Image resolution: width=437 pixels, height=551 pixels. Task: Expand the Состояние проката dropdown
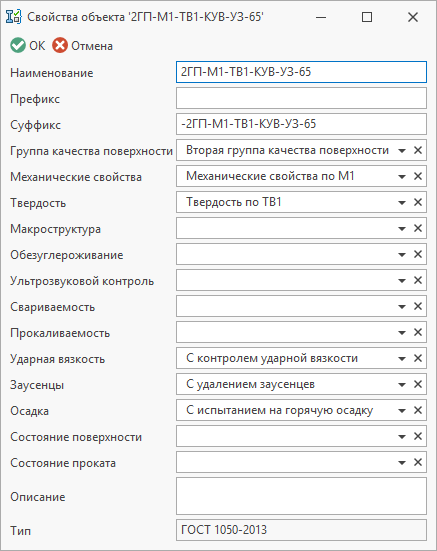402,463
